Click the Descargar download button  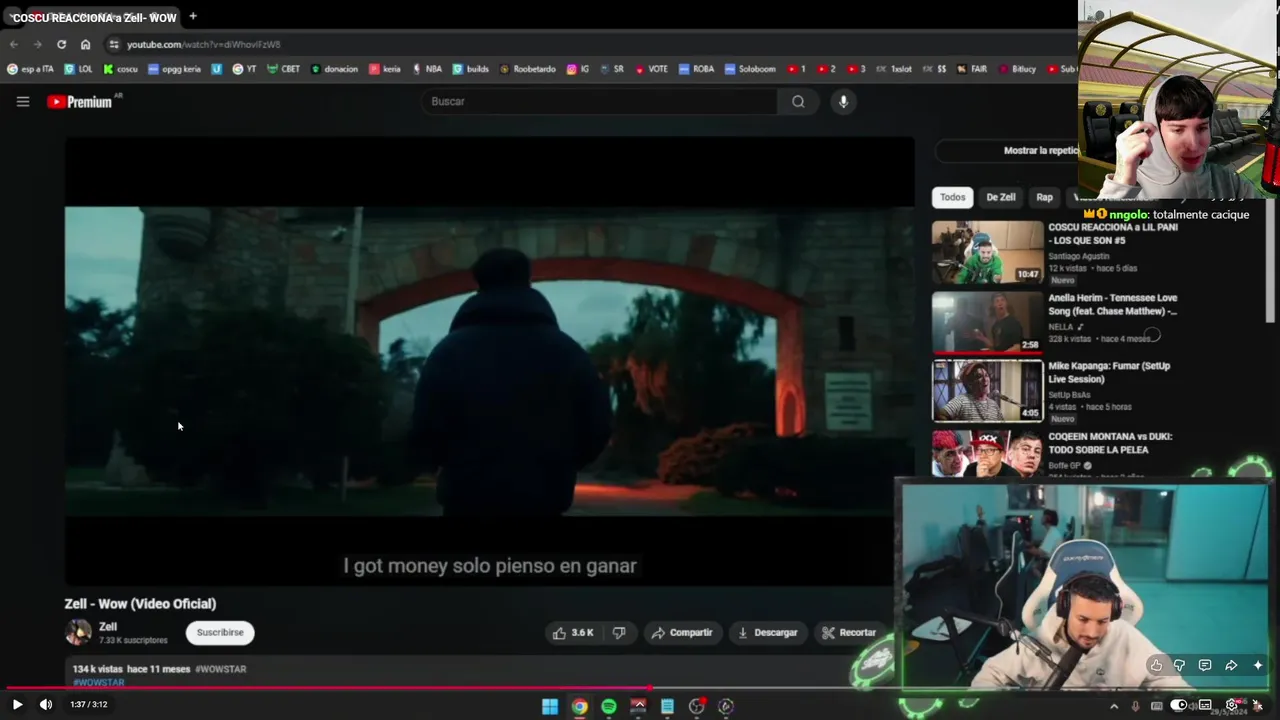tap(768, 632)
